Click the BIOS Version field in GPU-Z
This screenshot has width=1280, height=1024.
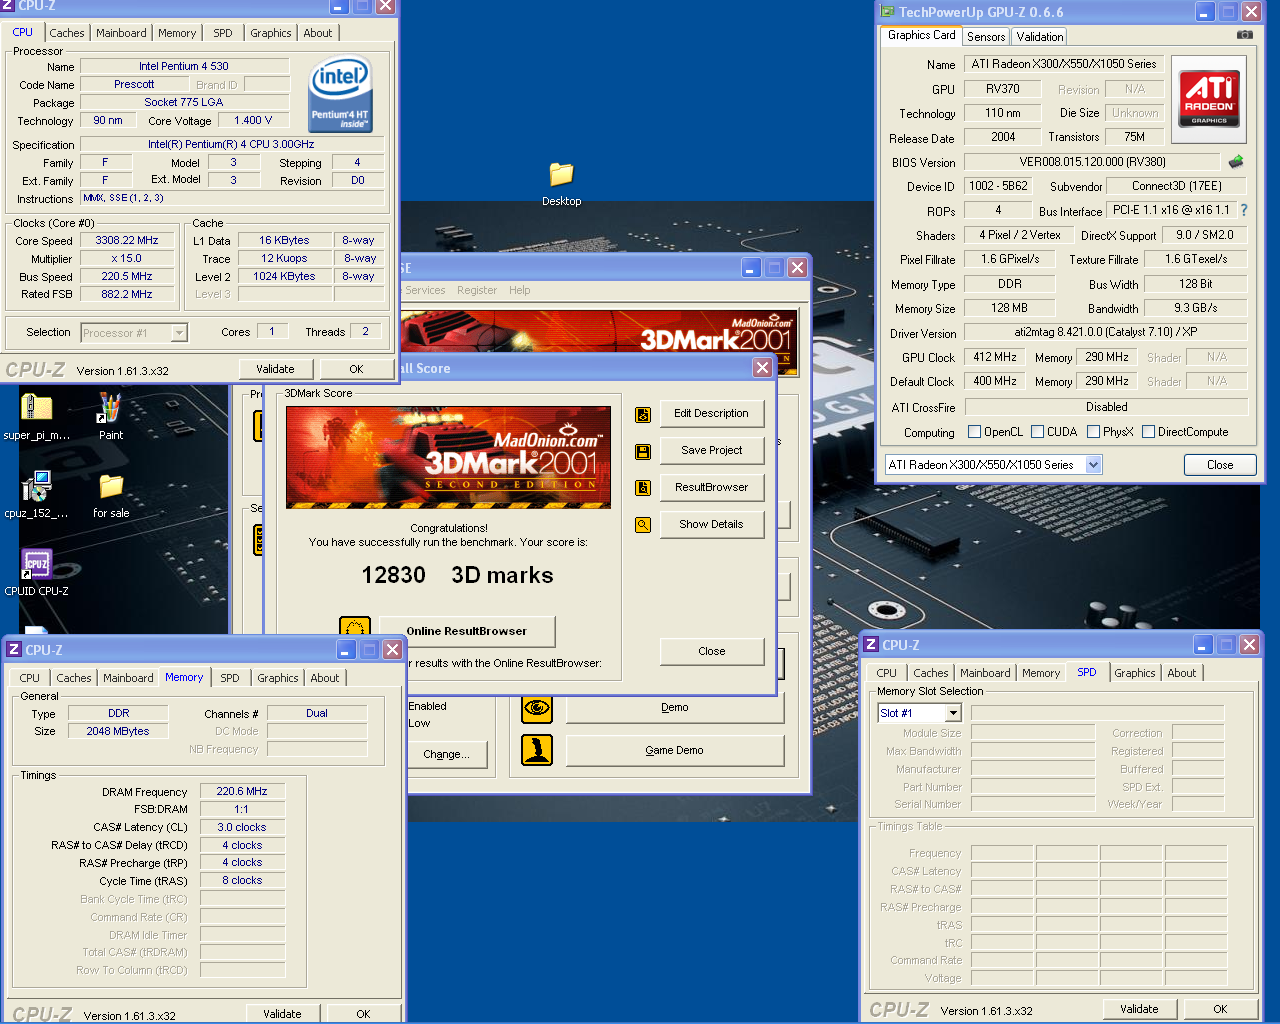pos(1092,162)
